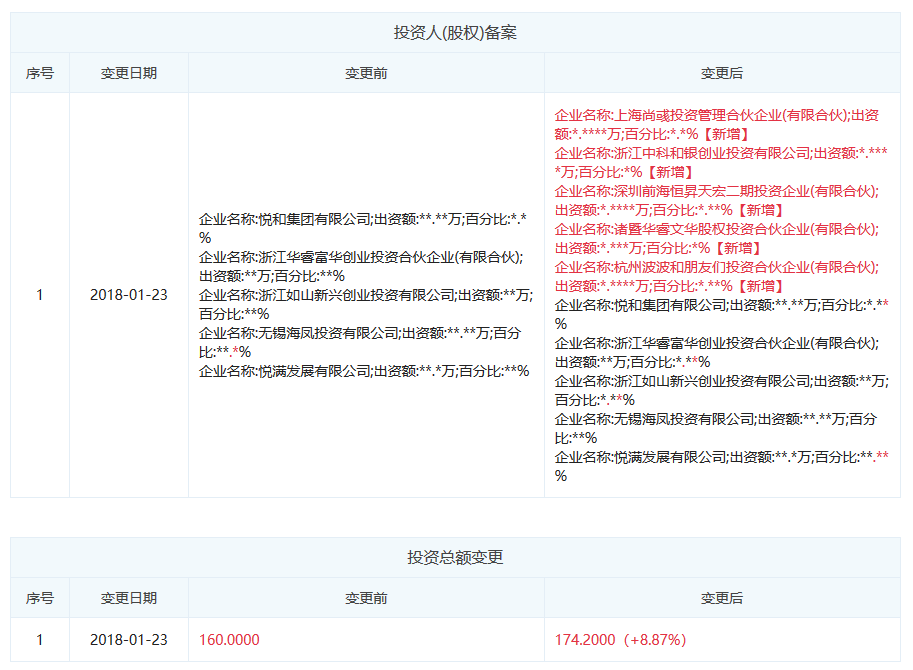Click row number 1 in 投资人(股权)备案 table
913x670 pixels.
tap(40, 295)
